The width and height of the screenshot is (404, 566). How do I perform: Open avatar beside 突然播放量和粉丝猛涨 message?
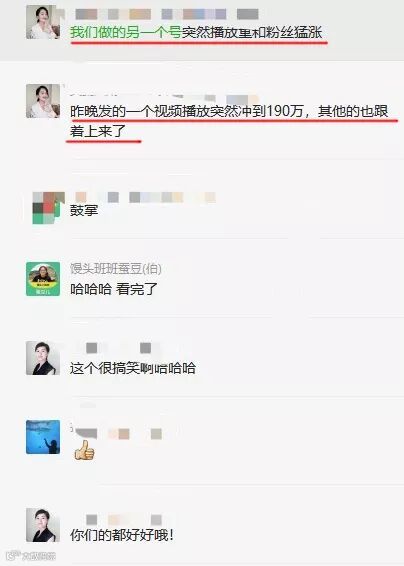pos(43,22)
